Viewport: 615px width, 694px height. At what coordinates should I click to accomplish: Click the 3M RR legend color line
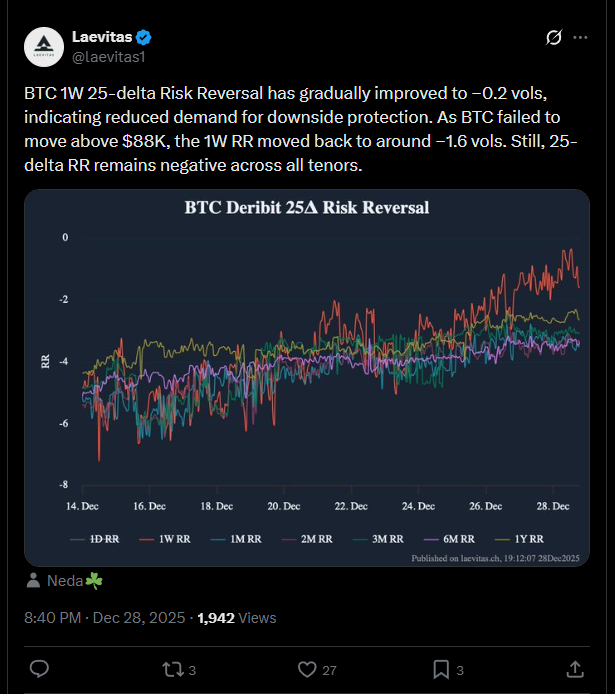360,539
